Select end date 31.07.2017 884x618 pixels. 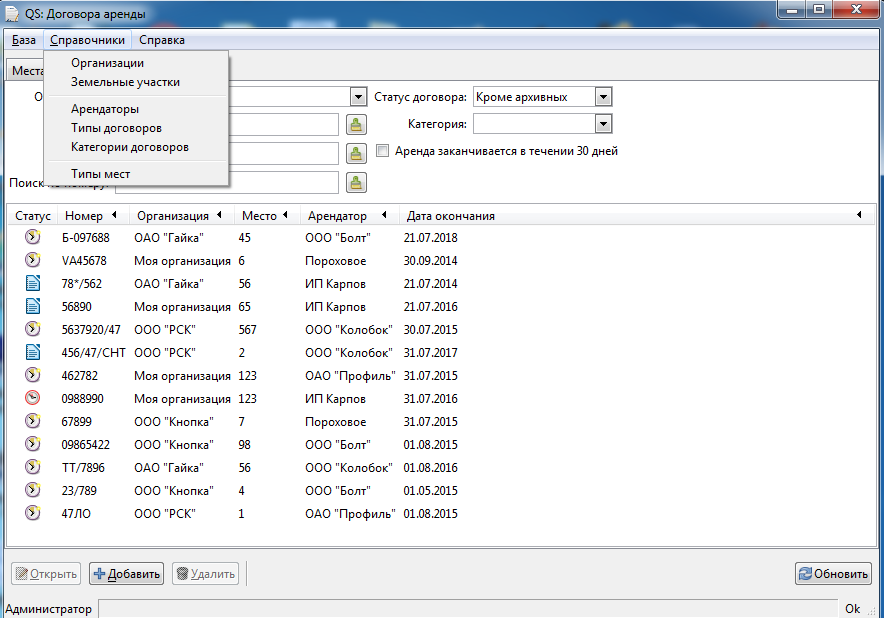pos(430,353)
